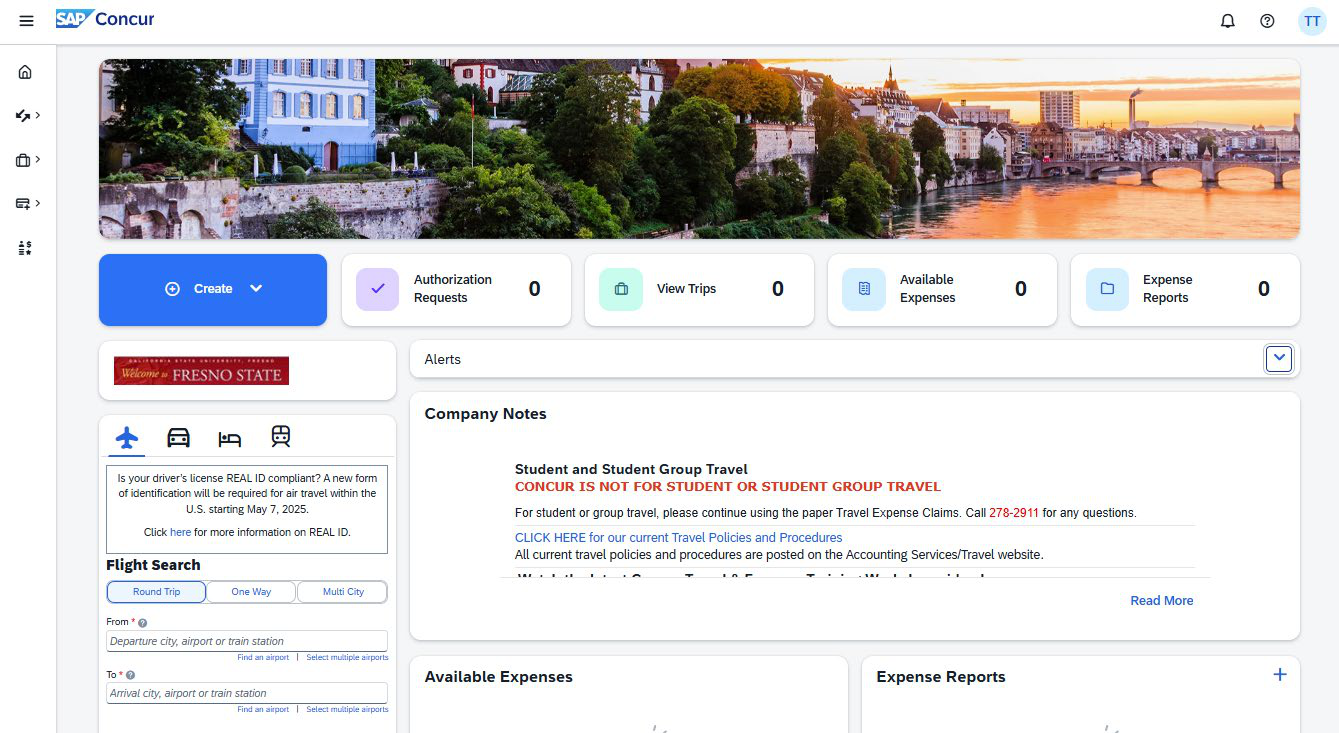Image resolution: width=1339 pixels, height=733 pixels.
Task: Select One Way flight option
Action: (251, 592)
